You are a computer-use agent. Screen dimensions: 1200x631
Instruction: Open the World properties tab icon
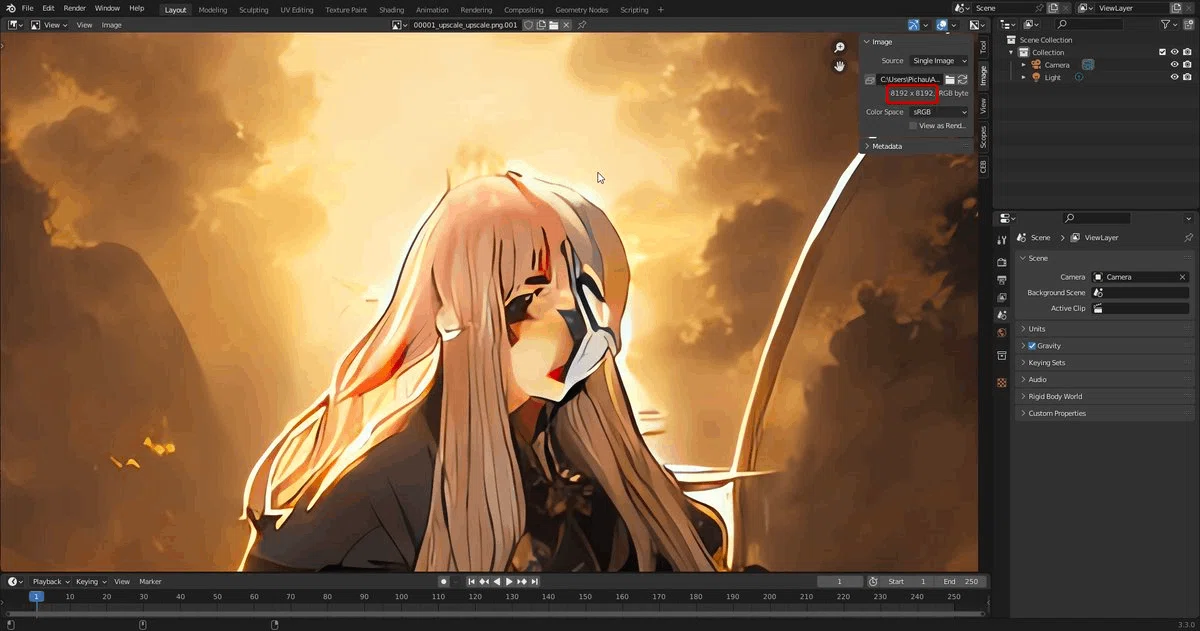[x=1002, y=333]
